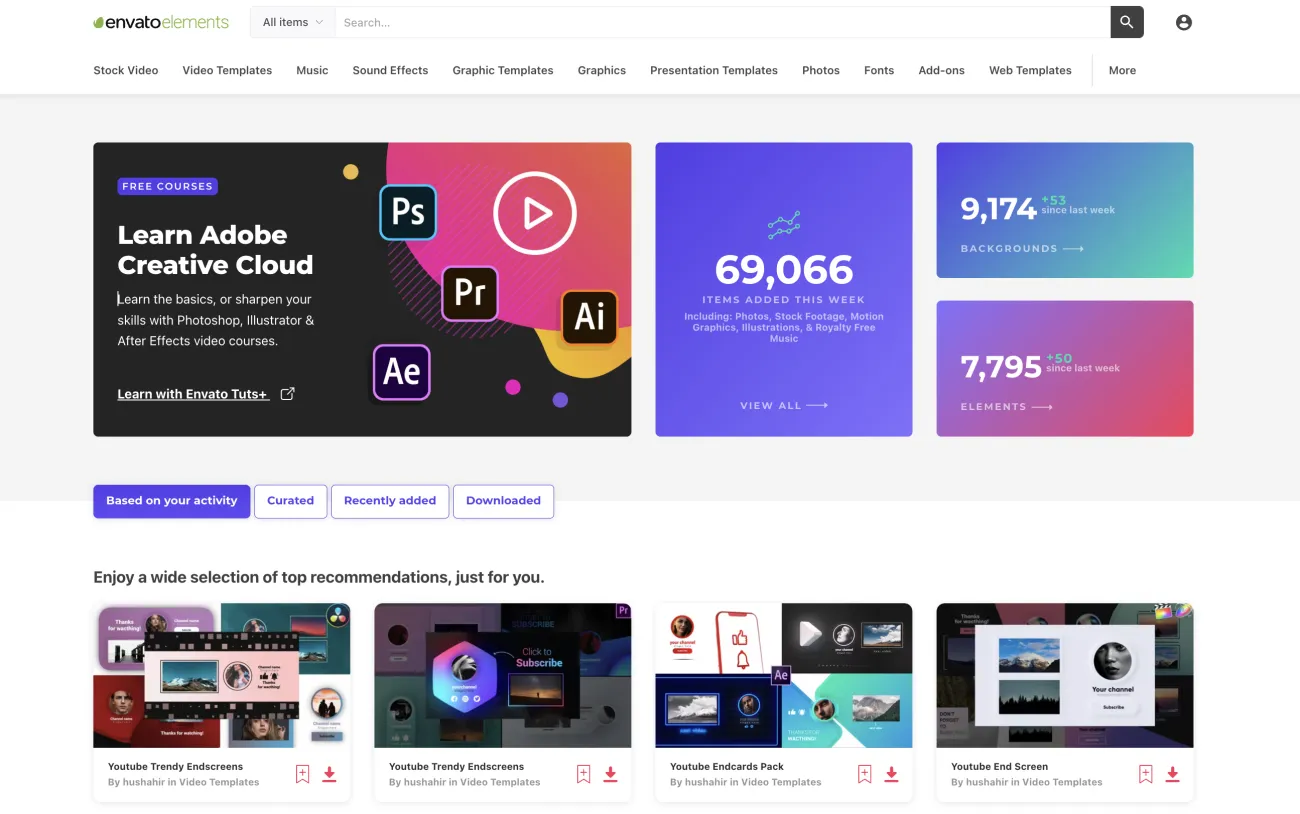This screenshot has width=1300, height=814.
Task: Click the Youtube Endcards Pack title
Action: pos(727,767)
